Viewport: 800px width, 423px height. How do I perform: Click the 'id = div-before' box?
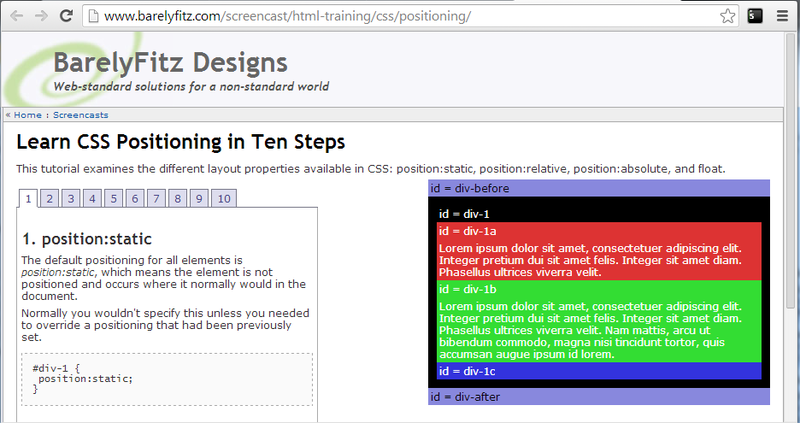(598, 188)
